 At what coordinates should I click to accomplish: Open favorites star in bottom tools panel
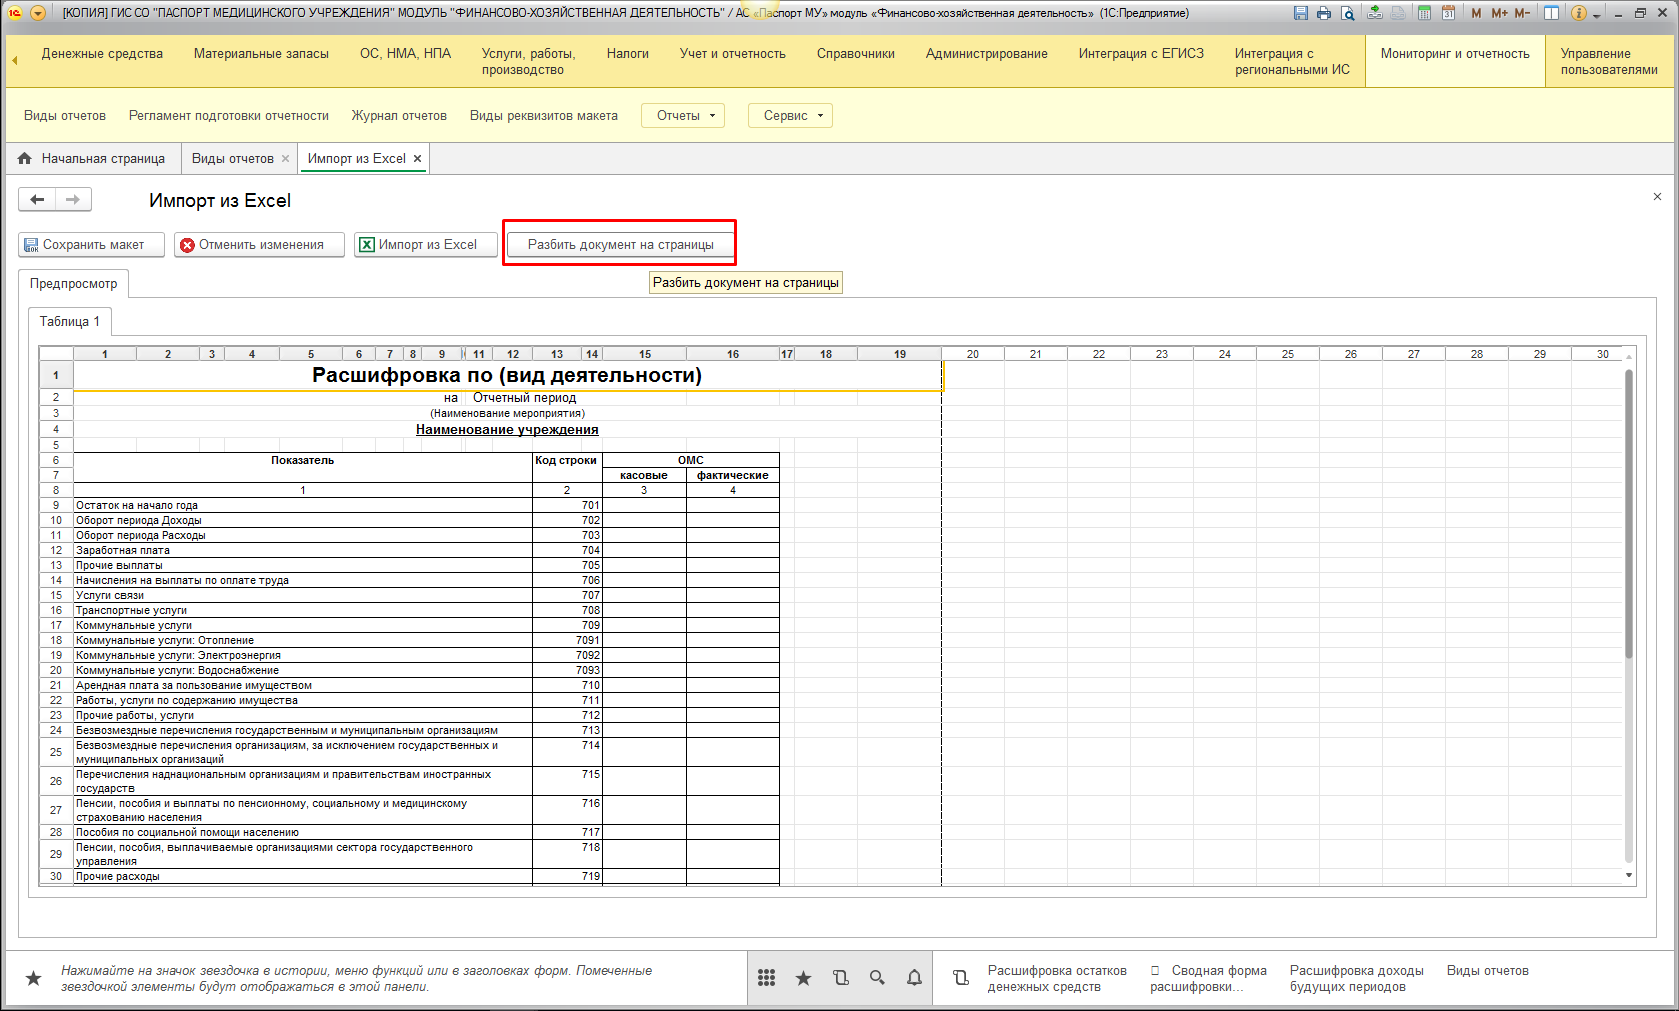click(x=803, y=978)
